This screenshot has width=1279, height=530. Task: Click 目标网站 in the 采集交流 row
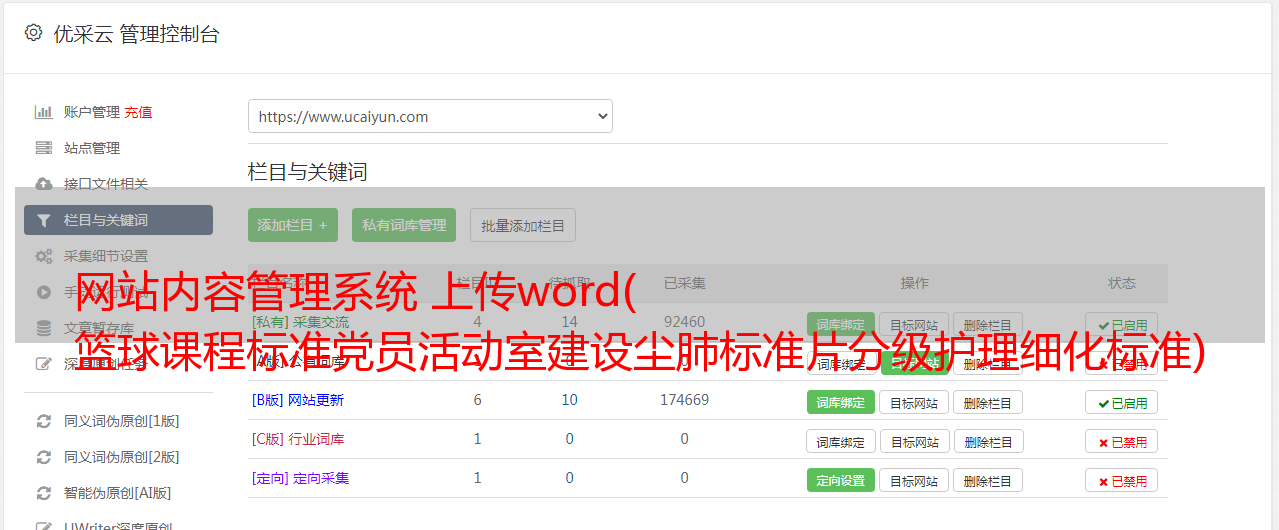tap(914, 324)
